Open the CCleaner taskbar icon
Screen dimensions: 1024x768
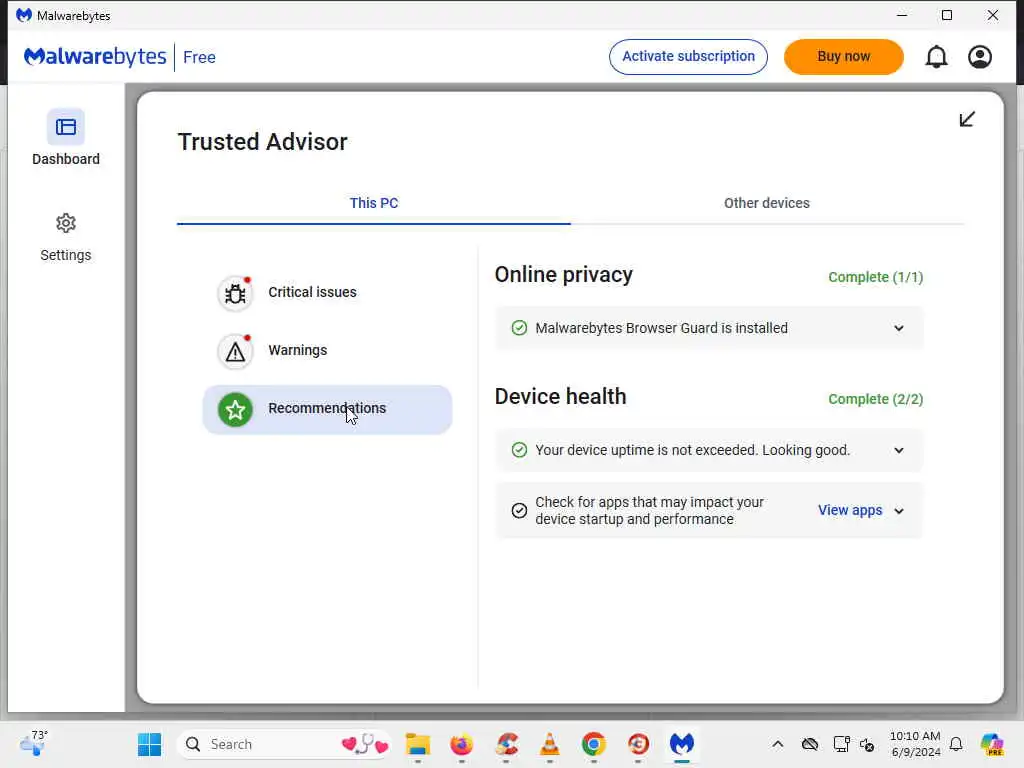[506, 744]
